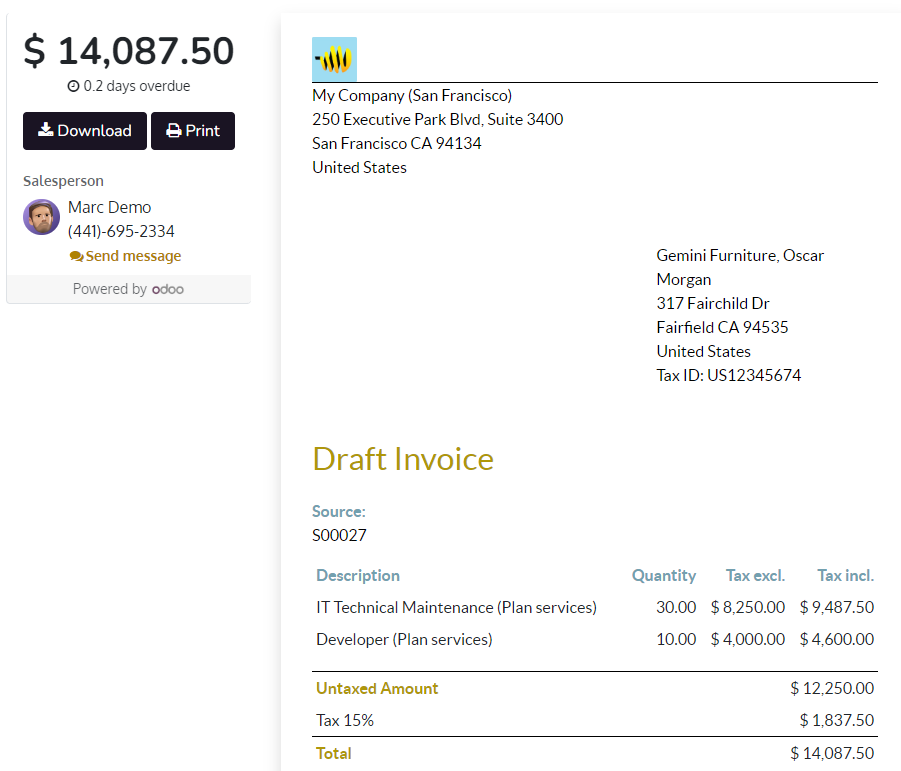
Task: Click the Quantity column header
Action: [x=663, y=575]
